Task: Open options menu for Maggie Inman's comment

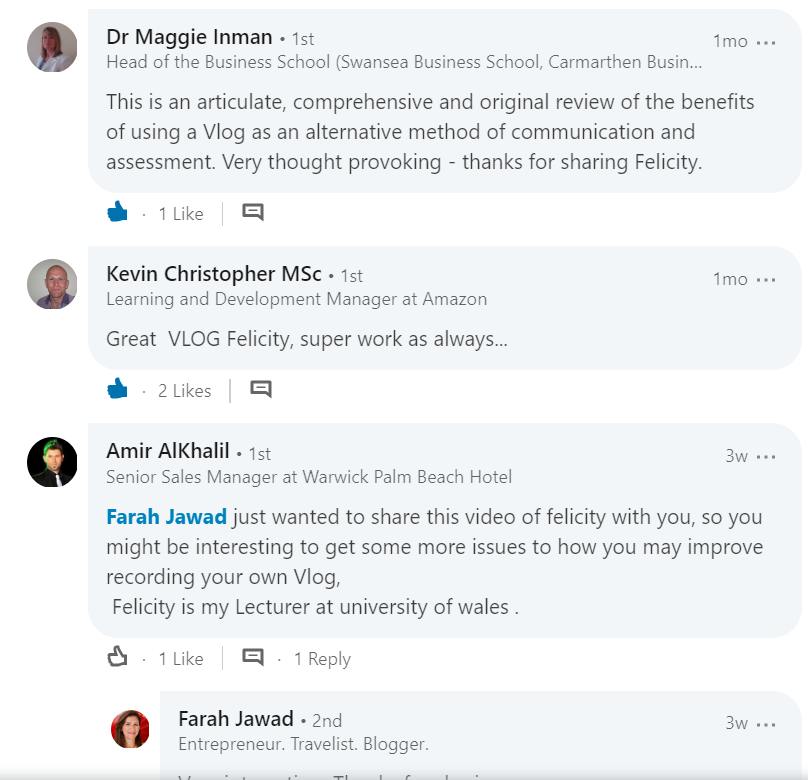Action: click(766, 42)
